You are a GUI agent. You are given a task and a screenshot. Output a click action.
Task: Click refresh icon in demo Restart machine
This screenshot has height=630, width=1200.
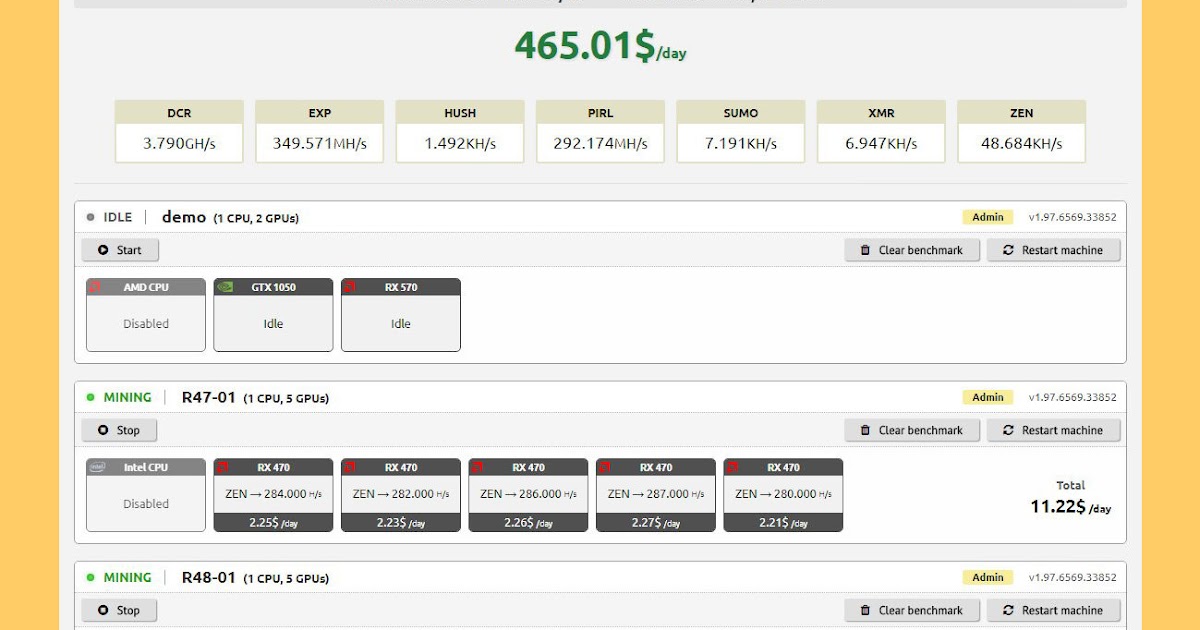pyautogui.click(x=1008, y=250)
